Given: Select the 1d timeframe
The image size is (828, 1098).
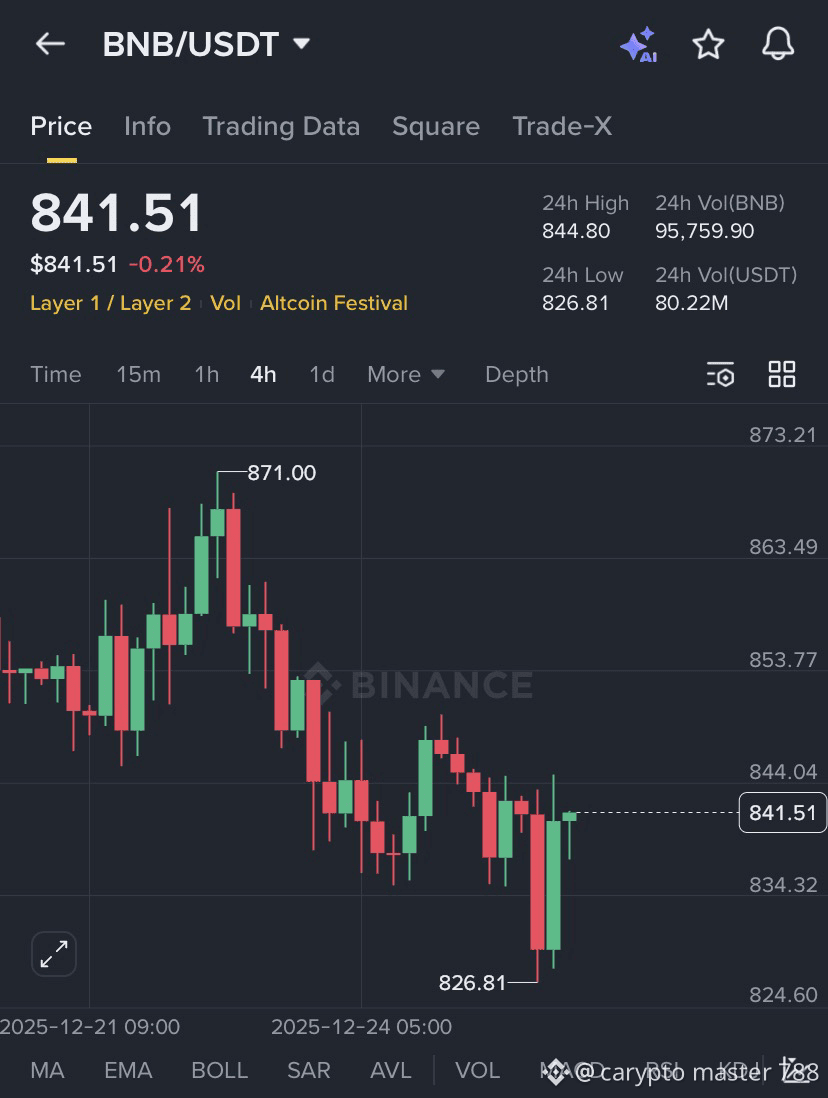Looking at the screenshot, I should tap(322, 374).
